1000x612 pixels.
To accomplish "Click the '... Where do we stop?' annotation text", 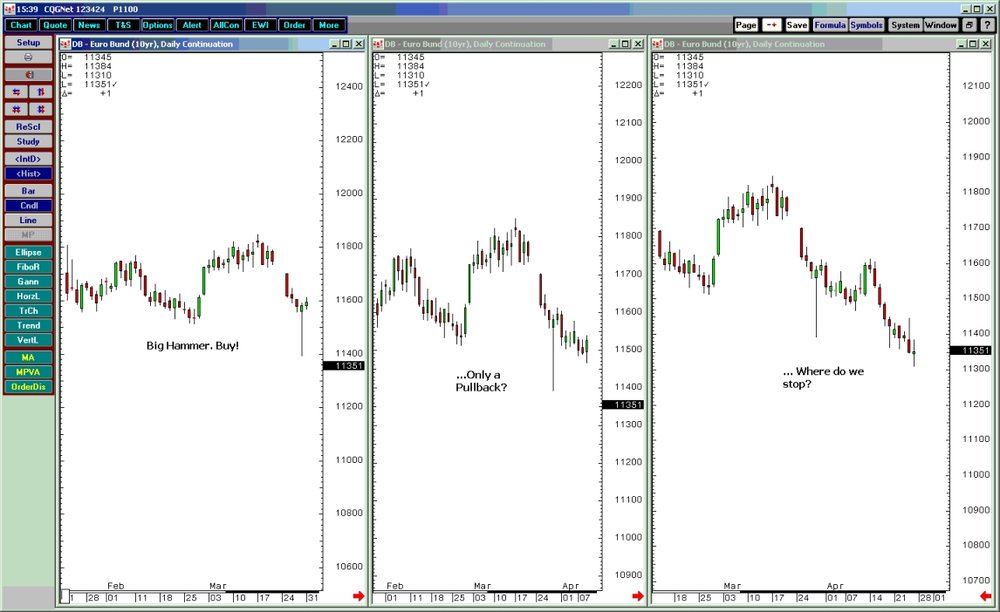I will coord(823,377).
